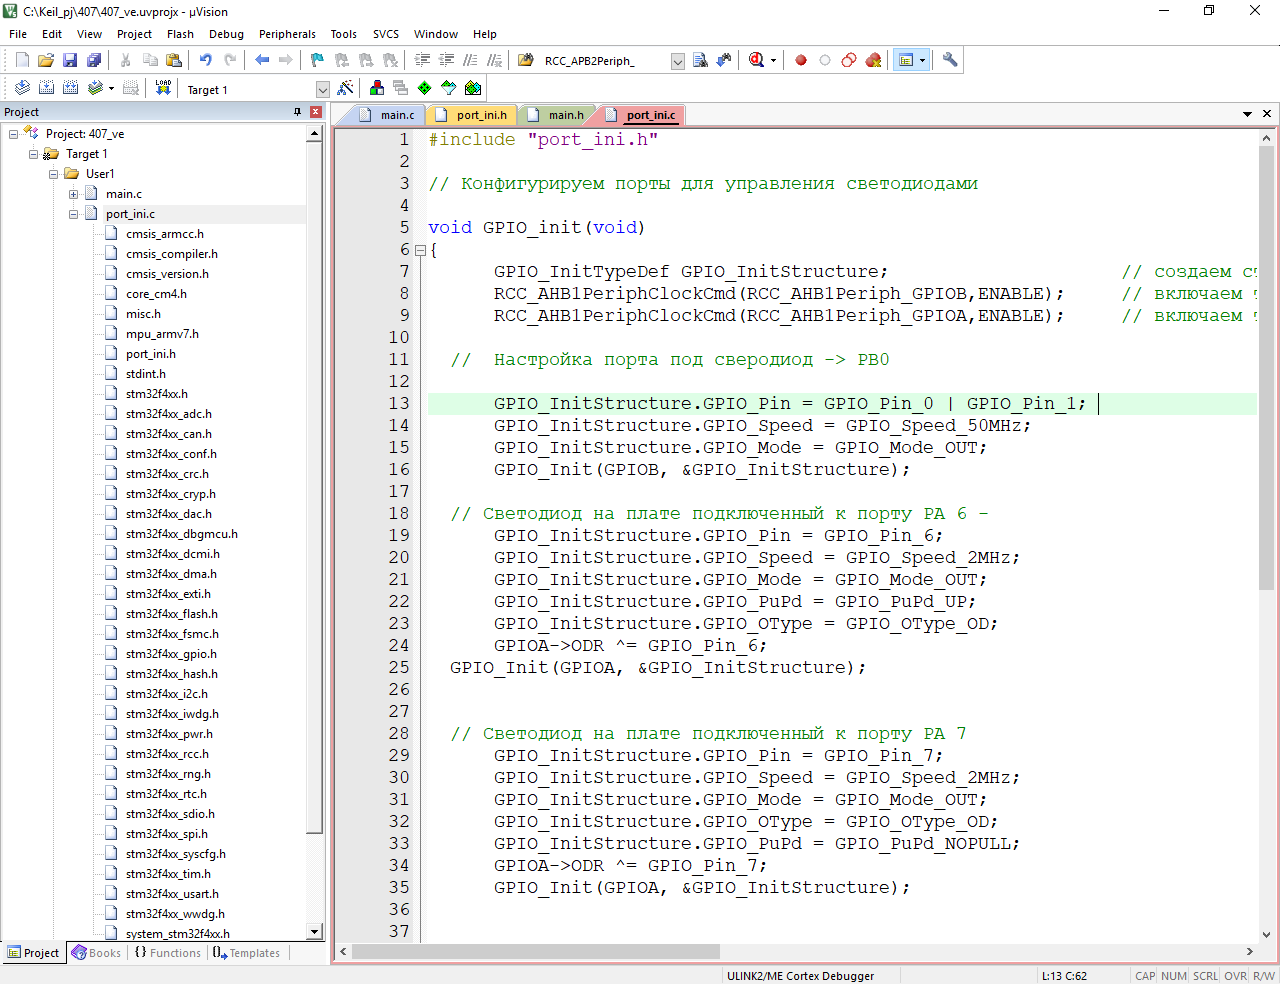Select stm32f4xx_gpio.h in project tree
This screenshot has width=1280, height=984.
(171, 654)
